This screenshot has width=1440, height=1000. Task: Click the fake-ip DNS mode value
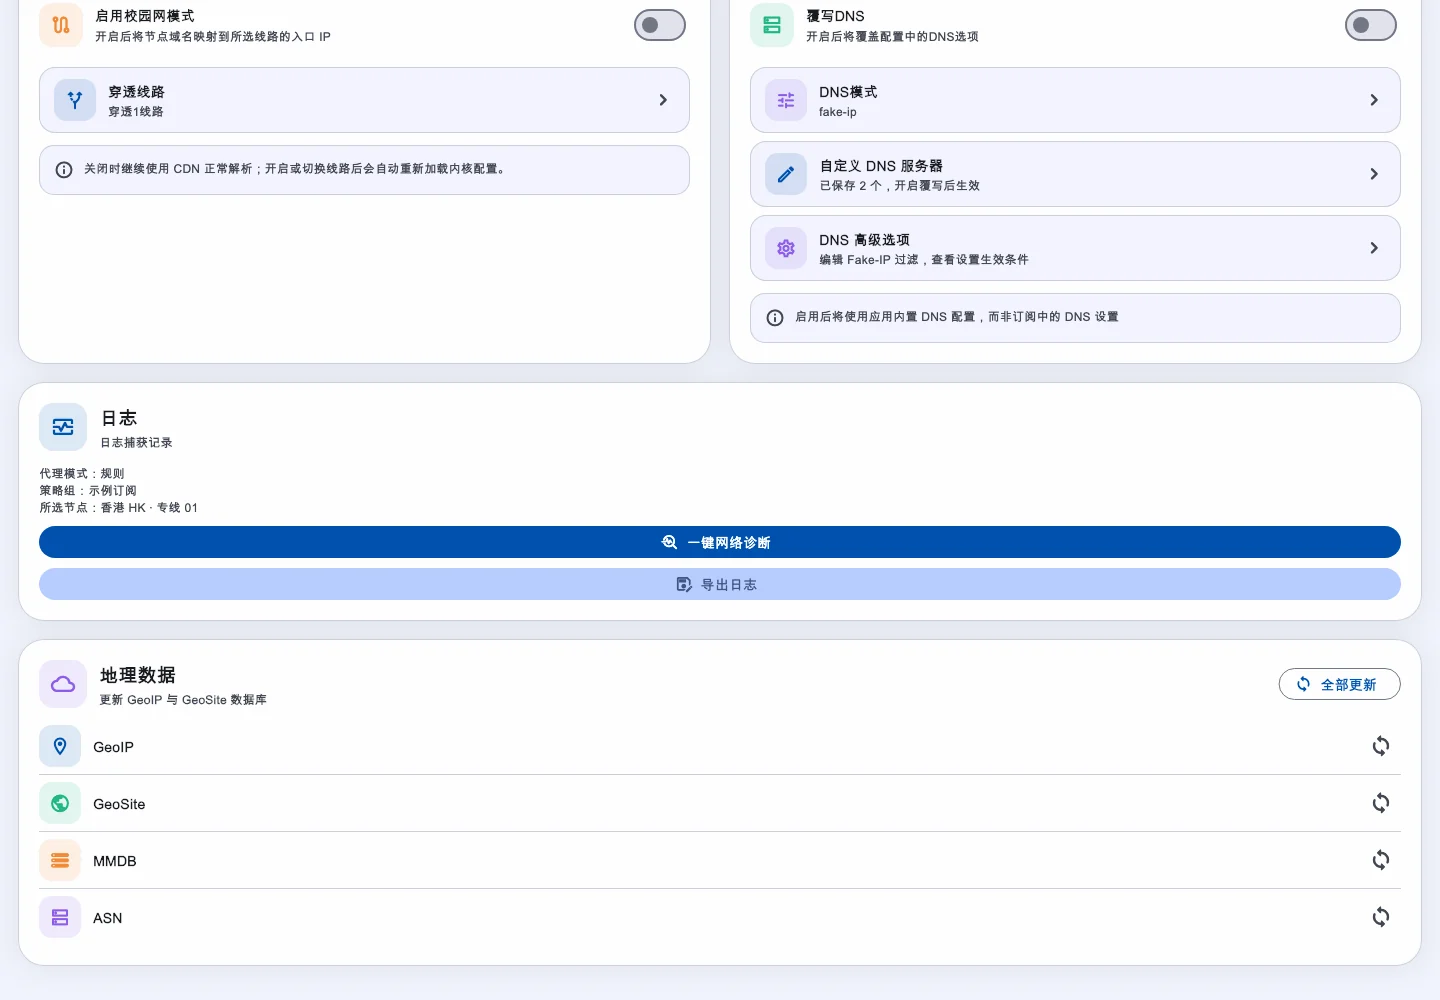(838, 112)
